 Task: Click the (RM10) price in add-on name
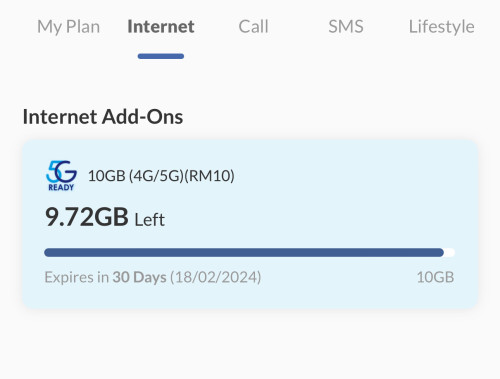click(209, 176)
